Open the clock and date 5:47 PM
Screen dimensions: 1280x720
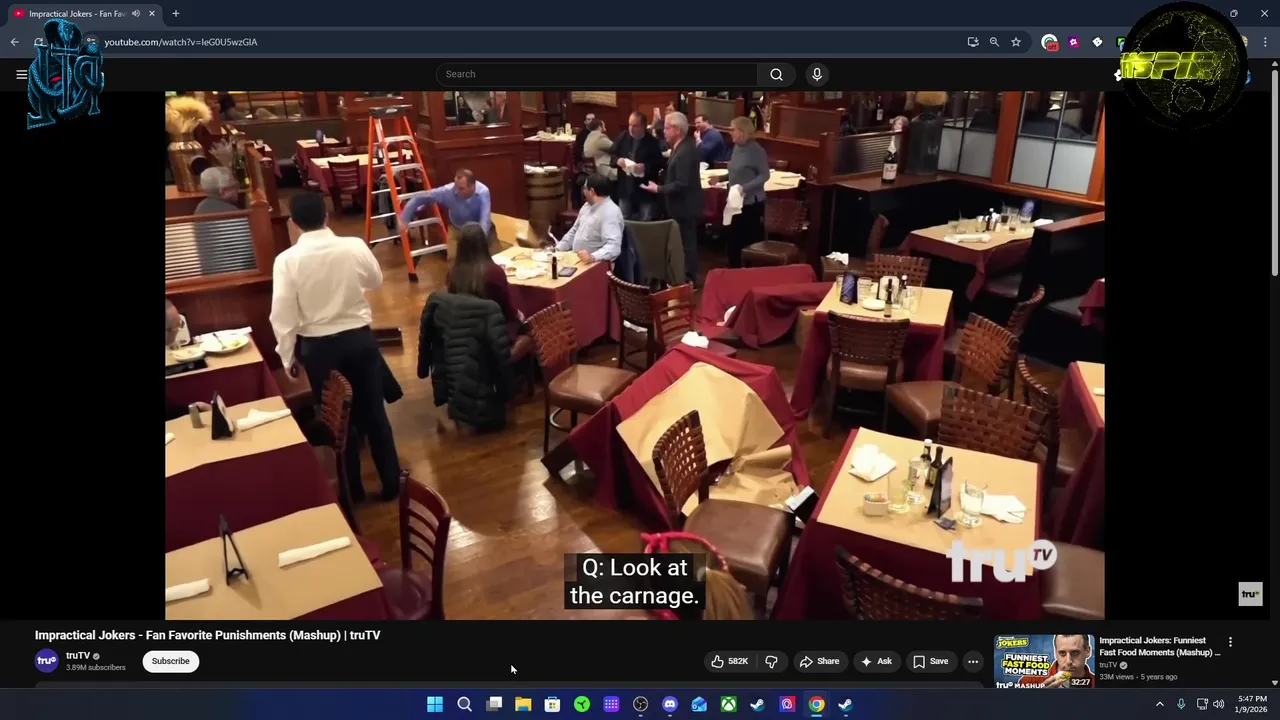pyautogui.click(x=1252, y=704)
